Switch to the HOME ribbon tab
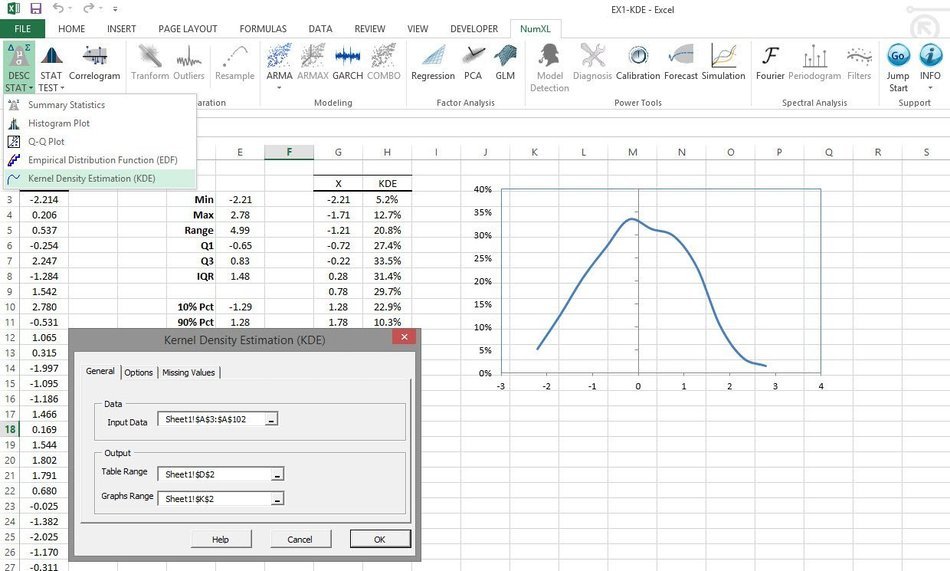 71,28
